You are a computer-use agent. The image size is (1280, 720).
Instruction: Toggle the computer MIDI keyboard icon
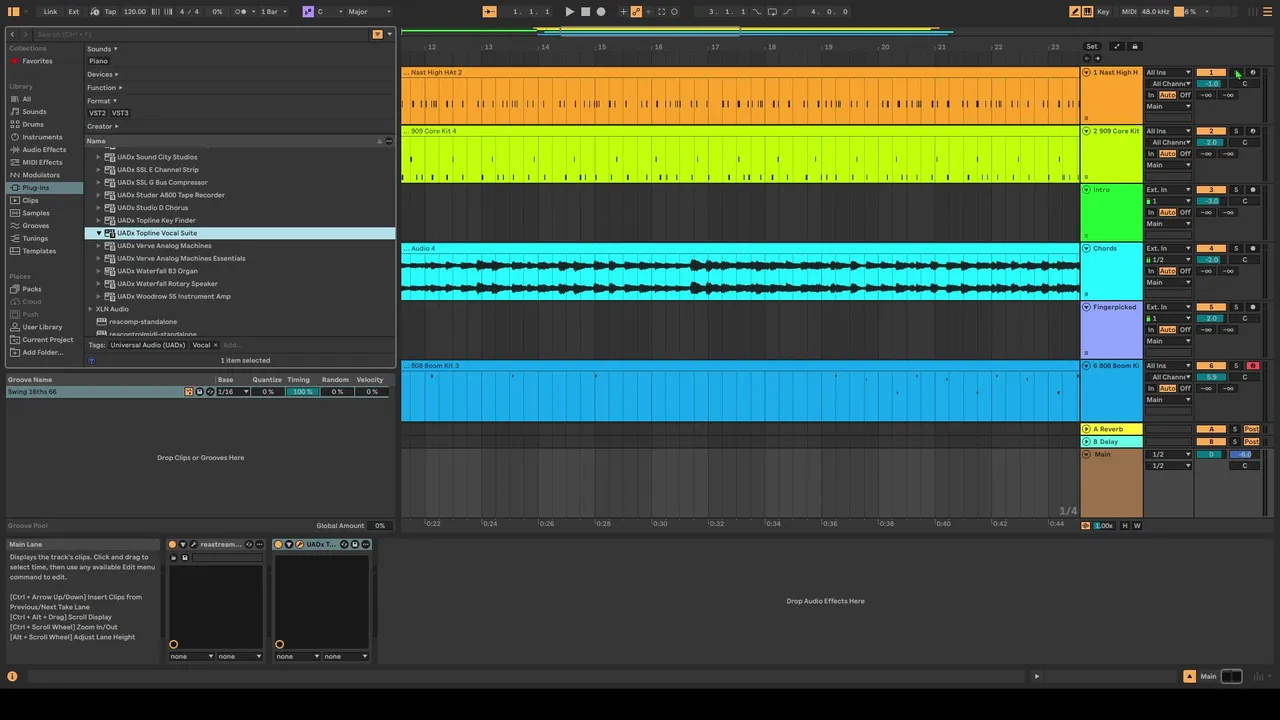click(x=1087, y=12)
